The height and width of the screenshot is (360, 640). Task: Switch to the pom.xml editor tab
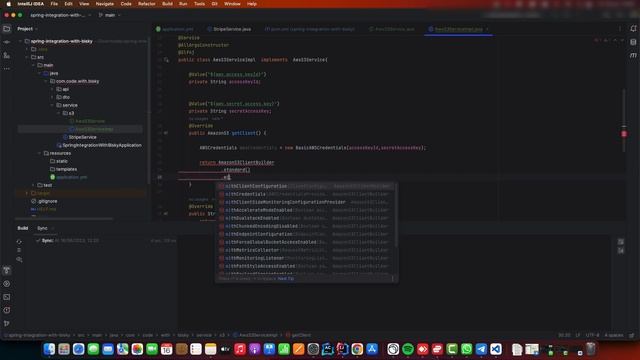(x=309, y=29)
